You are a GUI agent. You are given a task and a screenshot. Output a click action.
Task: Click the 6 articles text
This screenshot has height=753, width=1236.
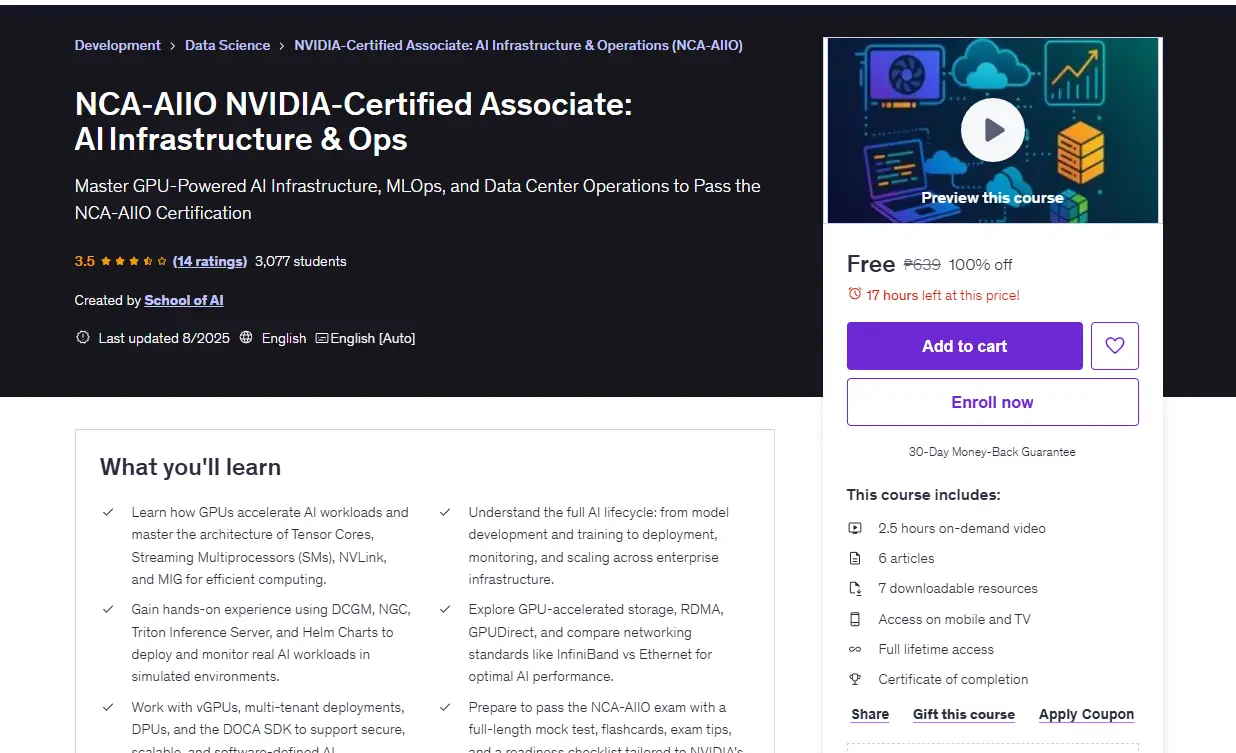coord(906,558)
